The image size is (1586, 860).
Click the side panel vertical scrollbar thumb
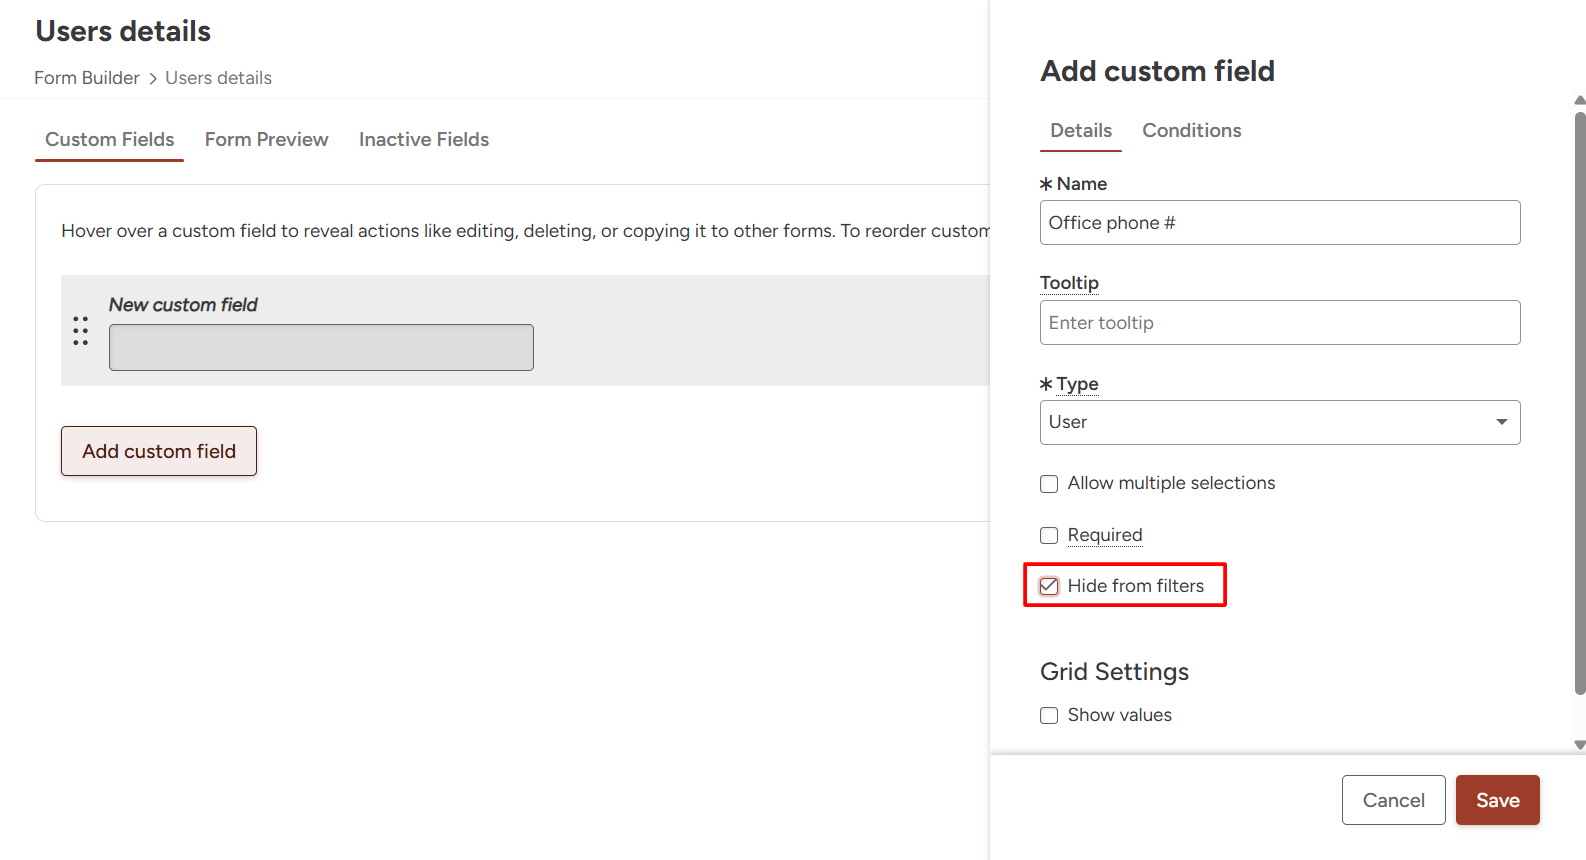(x=1579, y=400)
